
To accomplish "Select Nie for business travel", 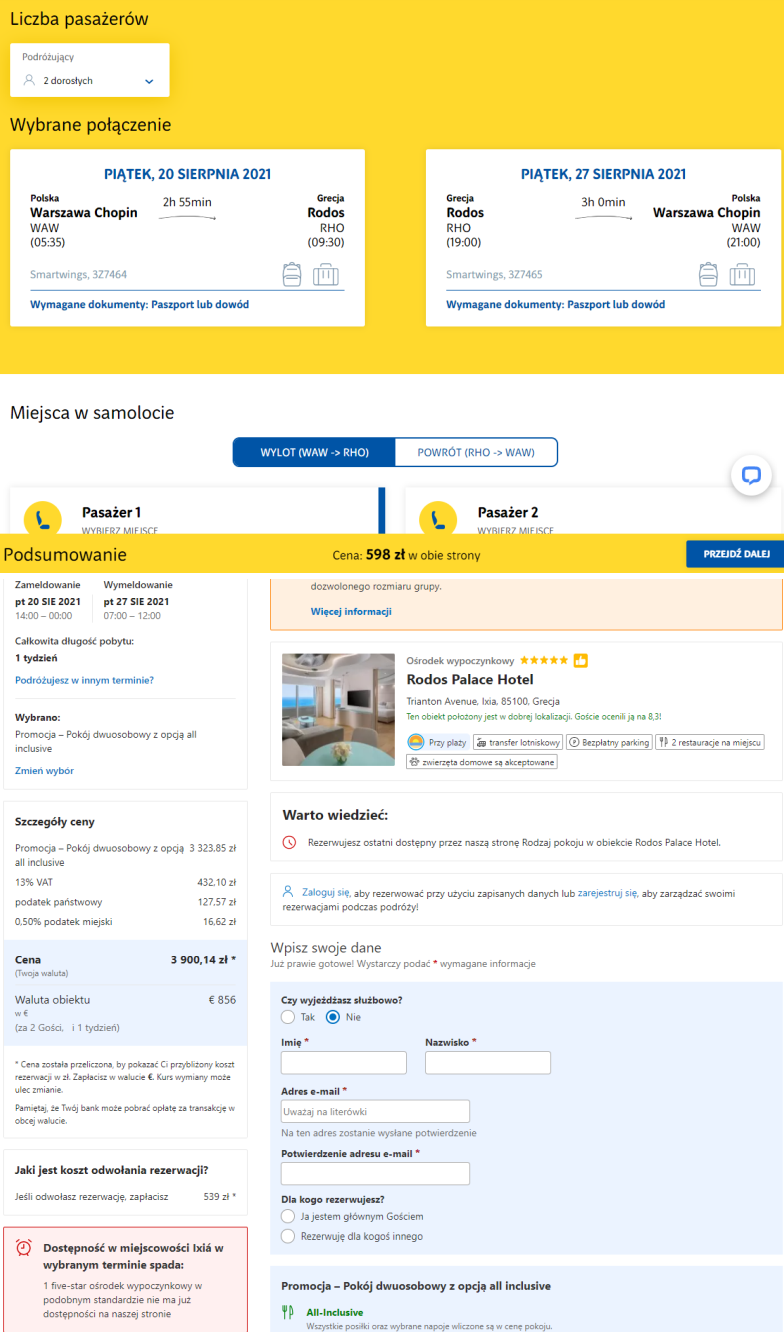I will [x=333, y=1017].
